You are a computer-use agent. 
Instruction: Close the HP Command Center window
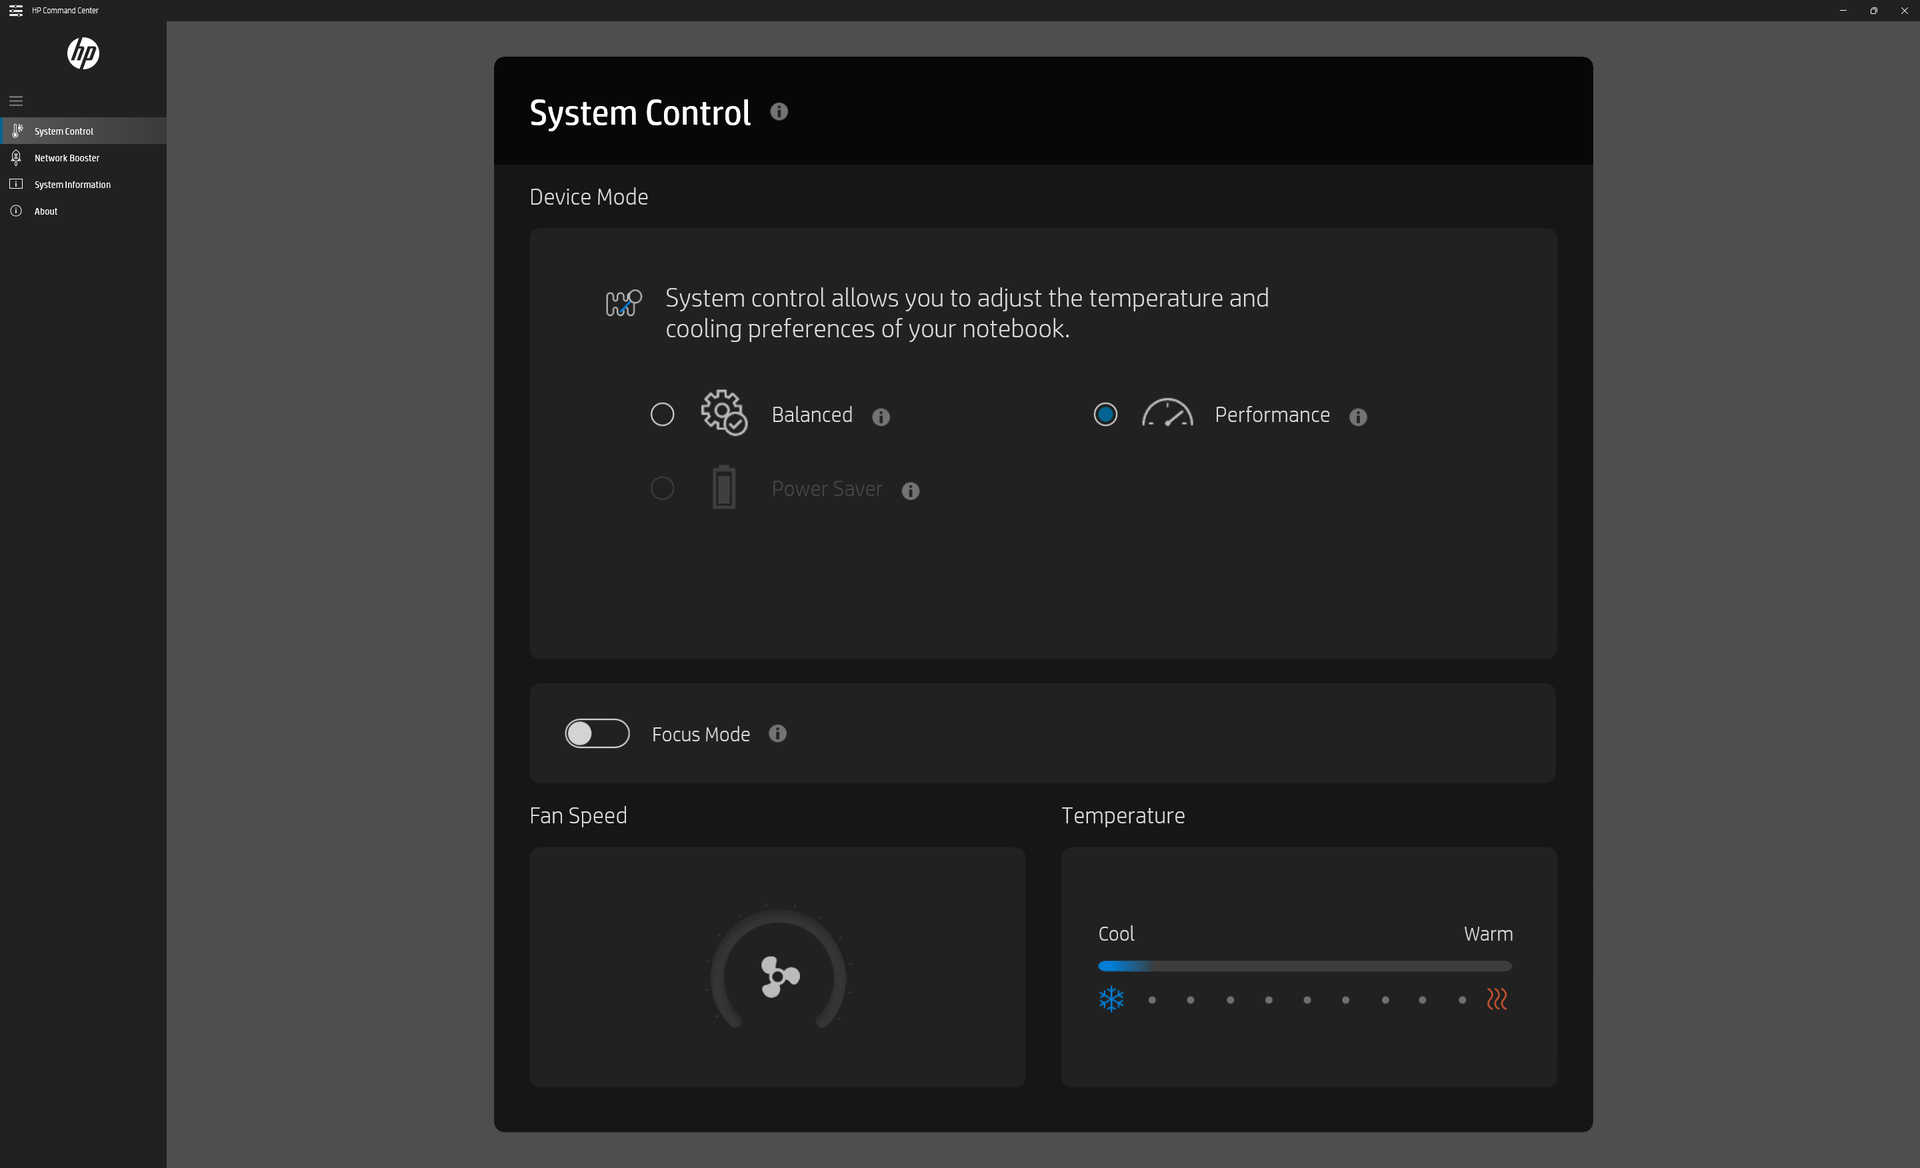tap(1904, 10)
